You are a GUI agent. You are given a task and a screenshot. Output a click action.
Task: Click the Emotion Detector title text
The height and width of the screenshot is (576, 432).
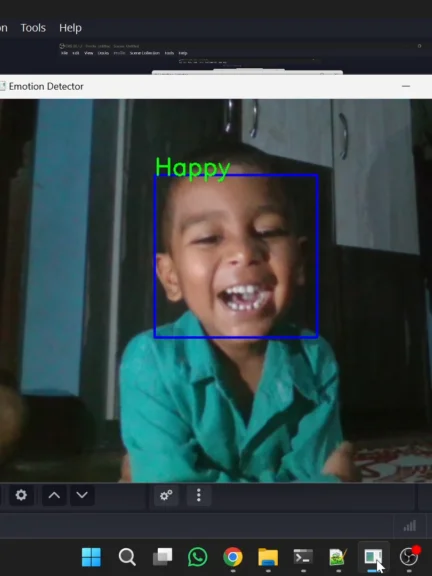(46, 86)
